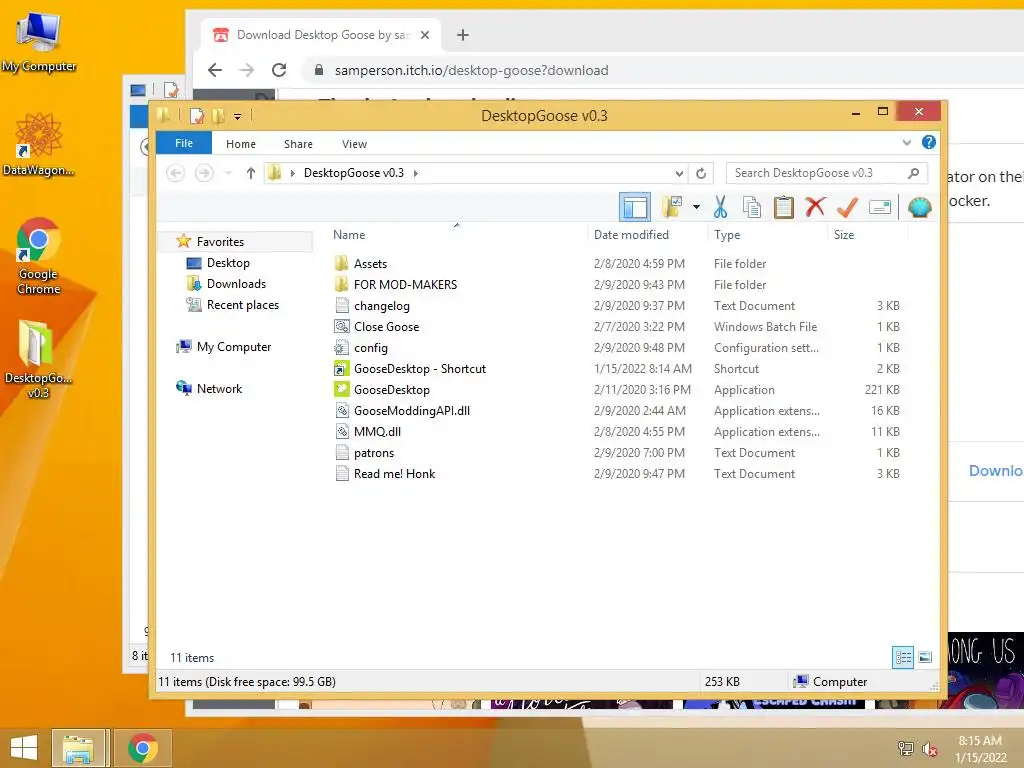The image size is (1024, 768).
Task: Open Recent places in navigation pane
Action: pyautogui.click(x=242, y=305)
